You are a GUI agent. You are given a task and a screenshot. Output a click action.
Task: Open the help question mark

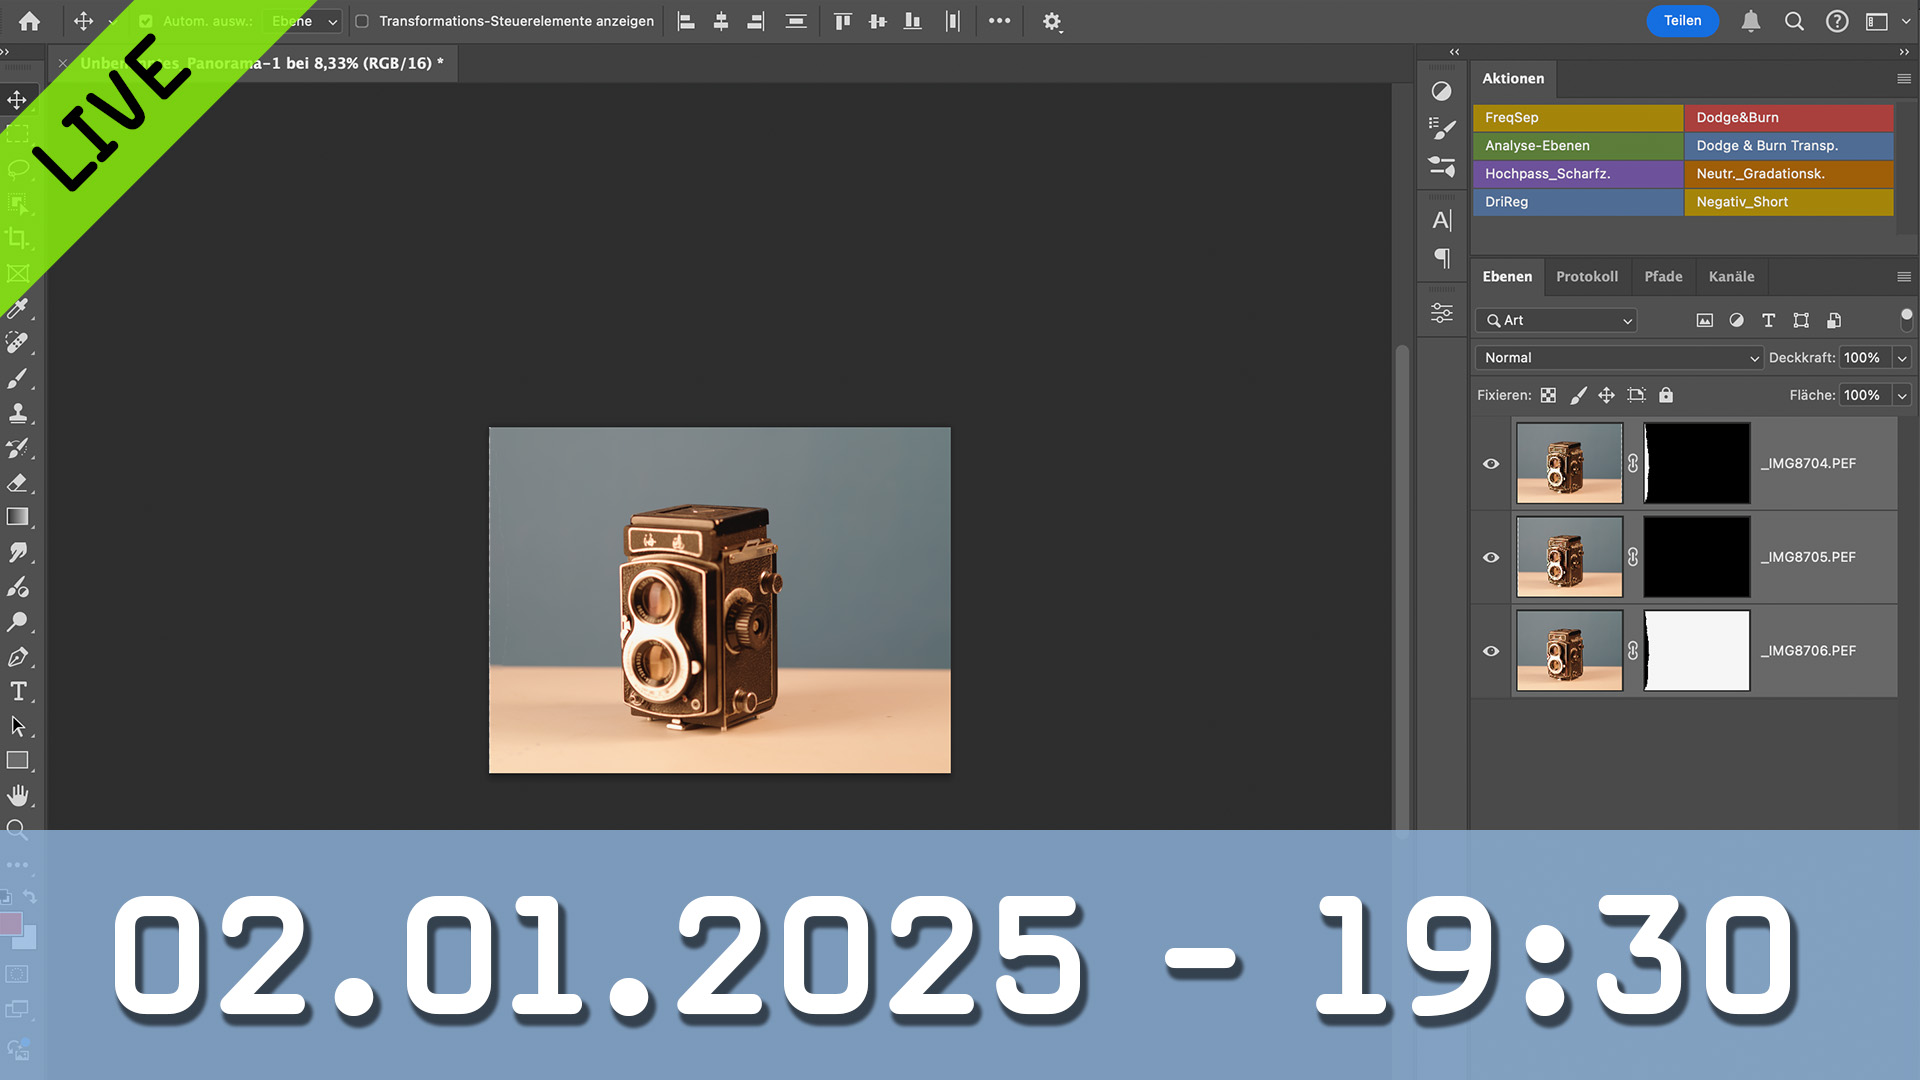point(1837,21)
